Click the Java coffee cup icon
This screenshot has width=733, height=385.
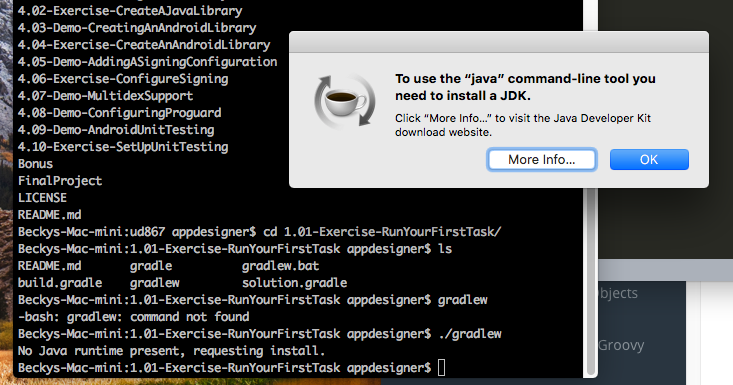click(345, 100)
